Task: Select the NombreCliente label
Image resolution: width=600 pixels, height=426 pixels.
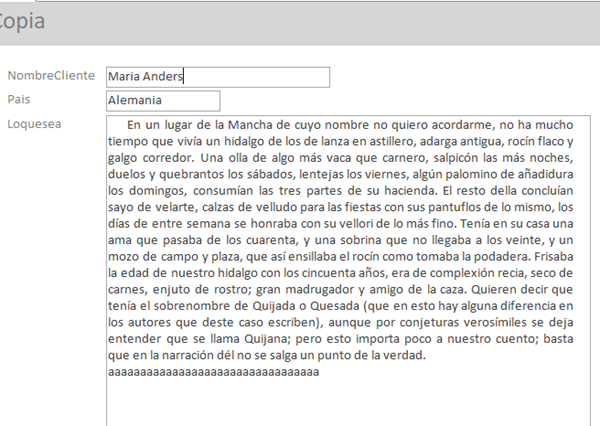Action: [51, 75]
